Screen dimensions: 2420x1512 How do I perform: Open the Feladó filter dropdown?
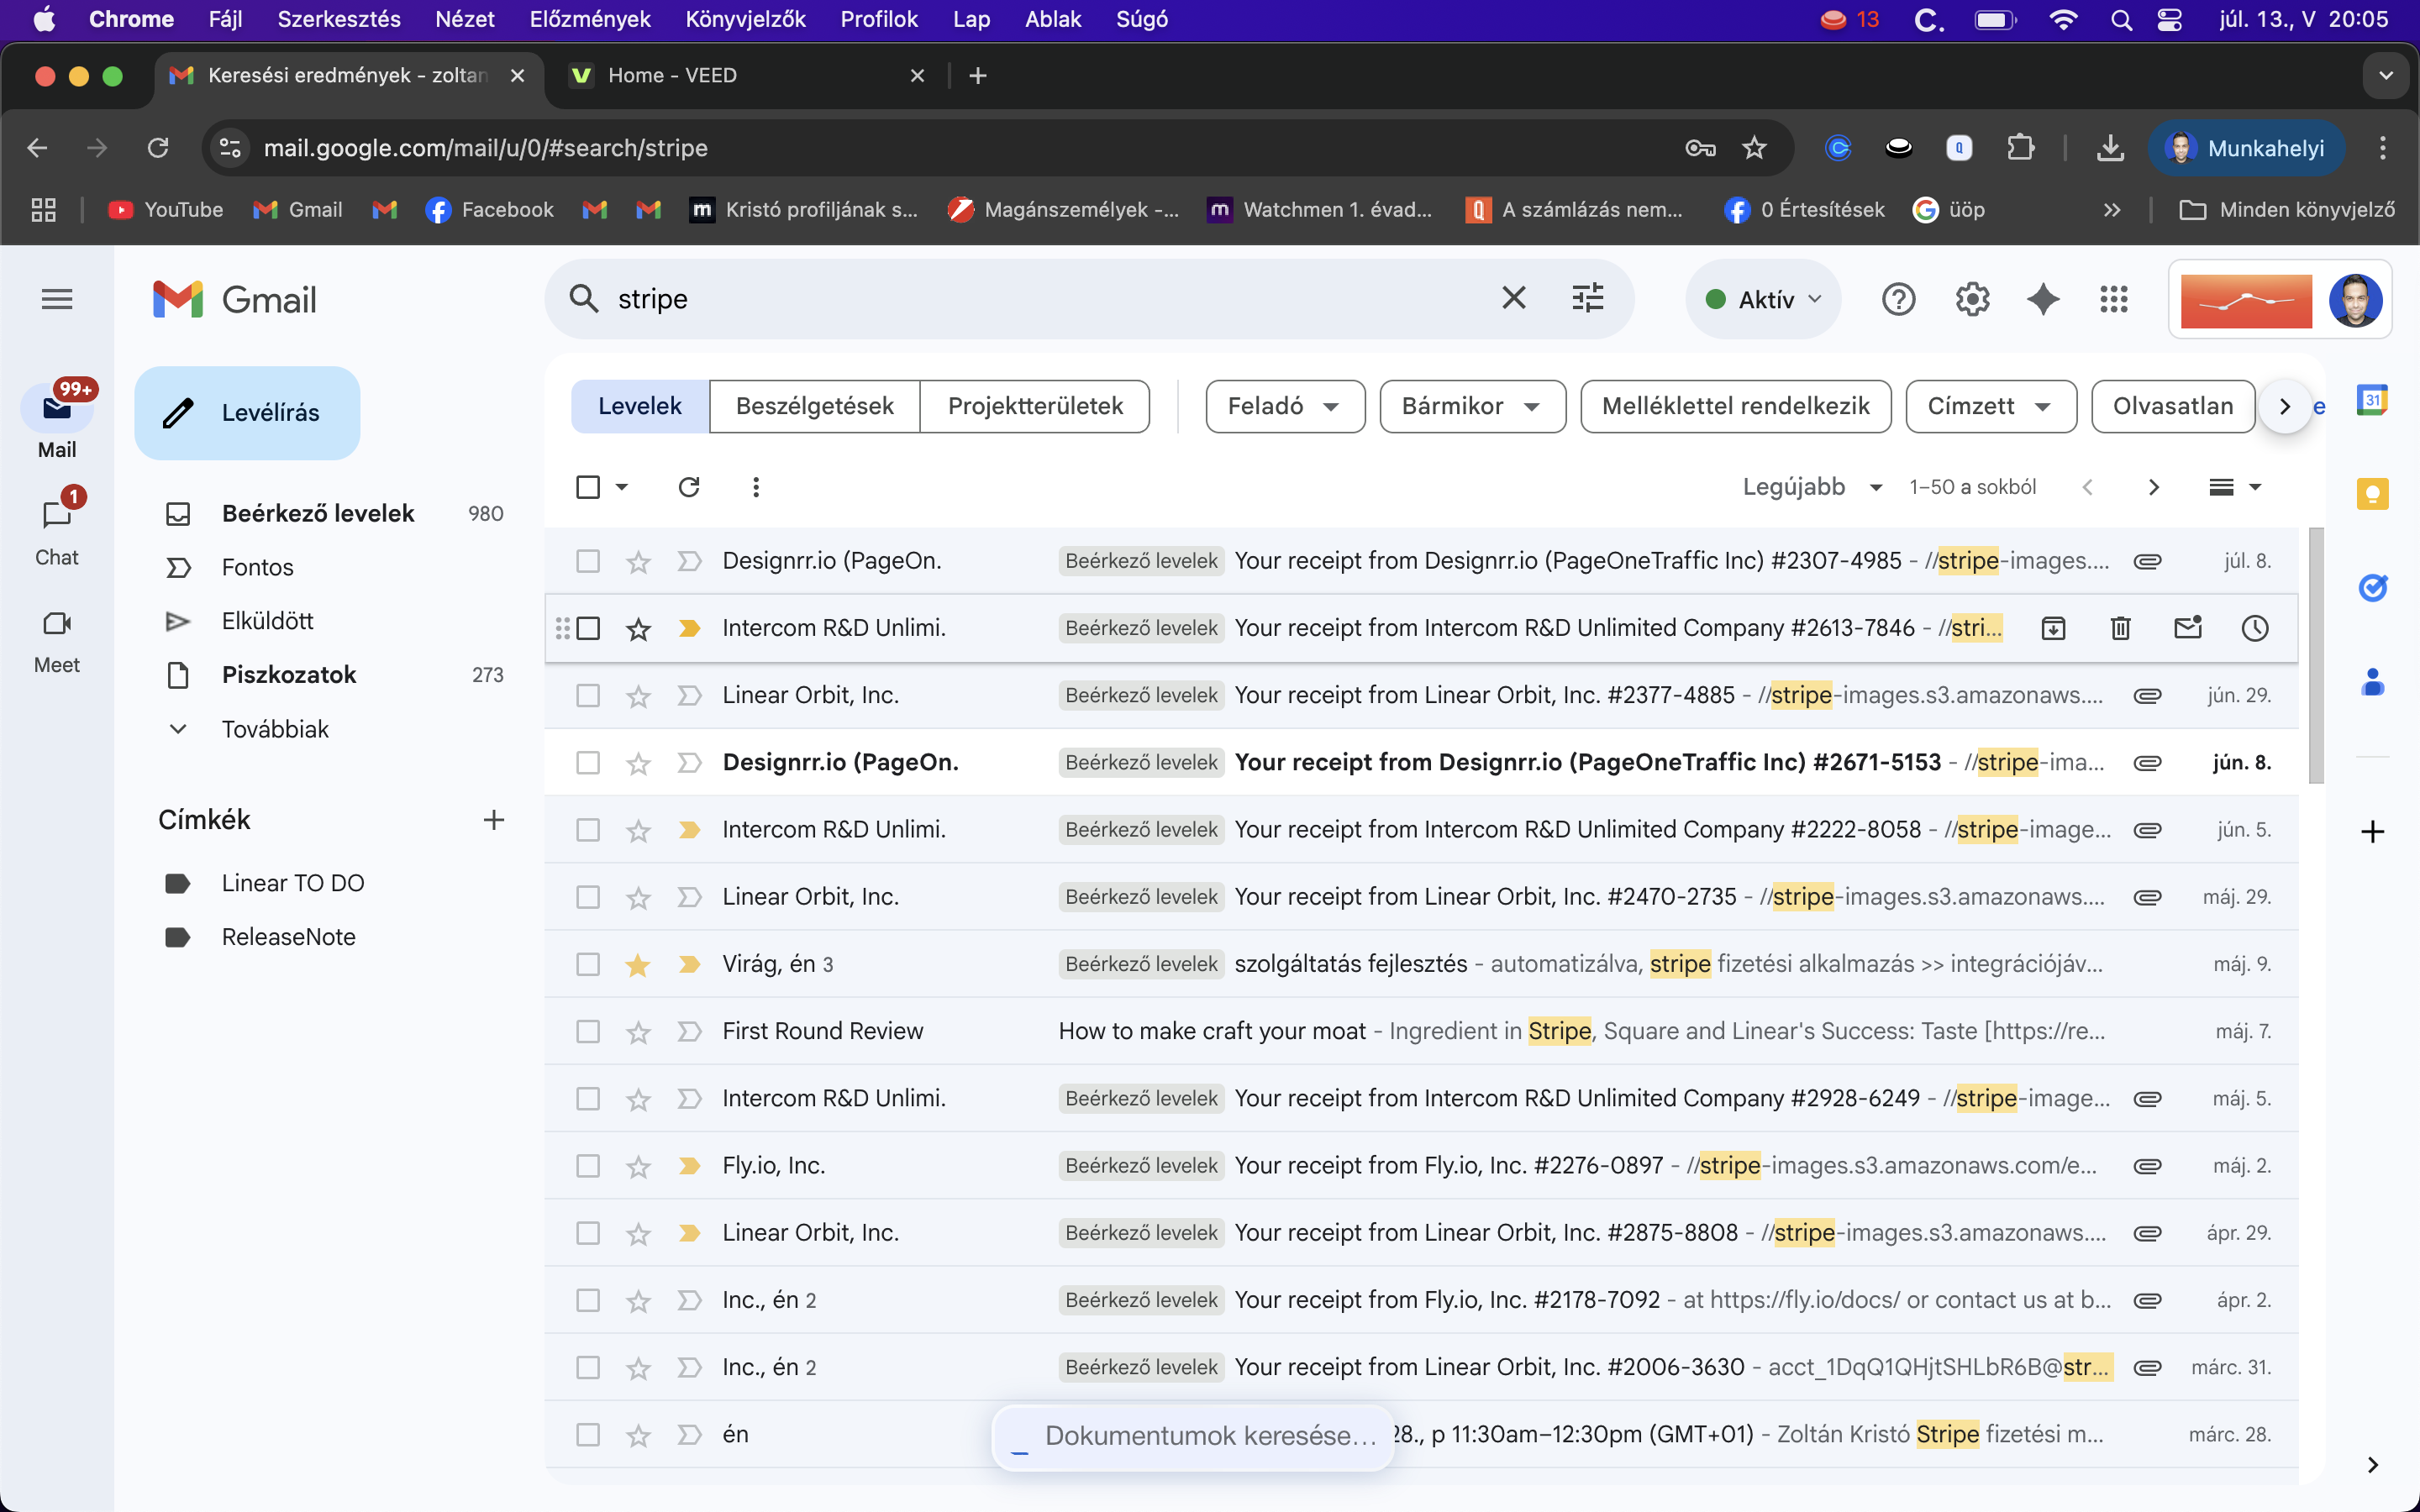1284,406
